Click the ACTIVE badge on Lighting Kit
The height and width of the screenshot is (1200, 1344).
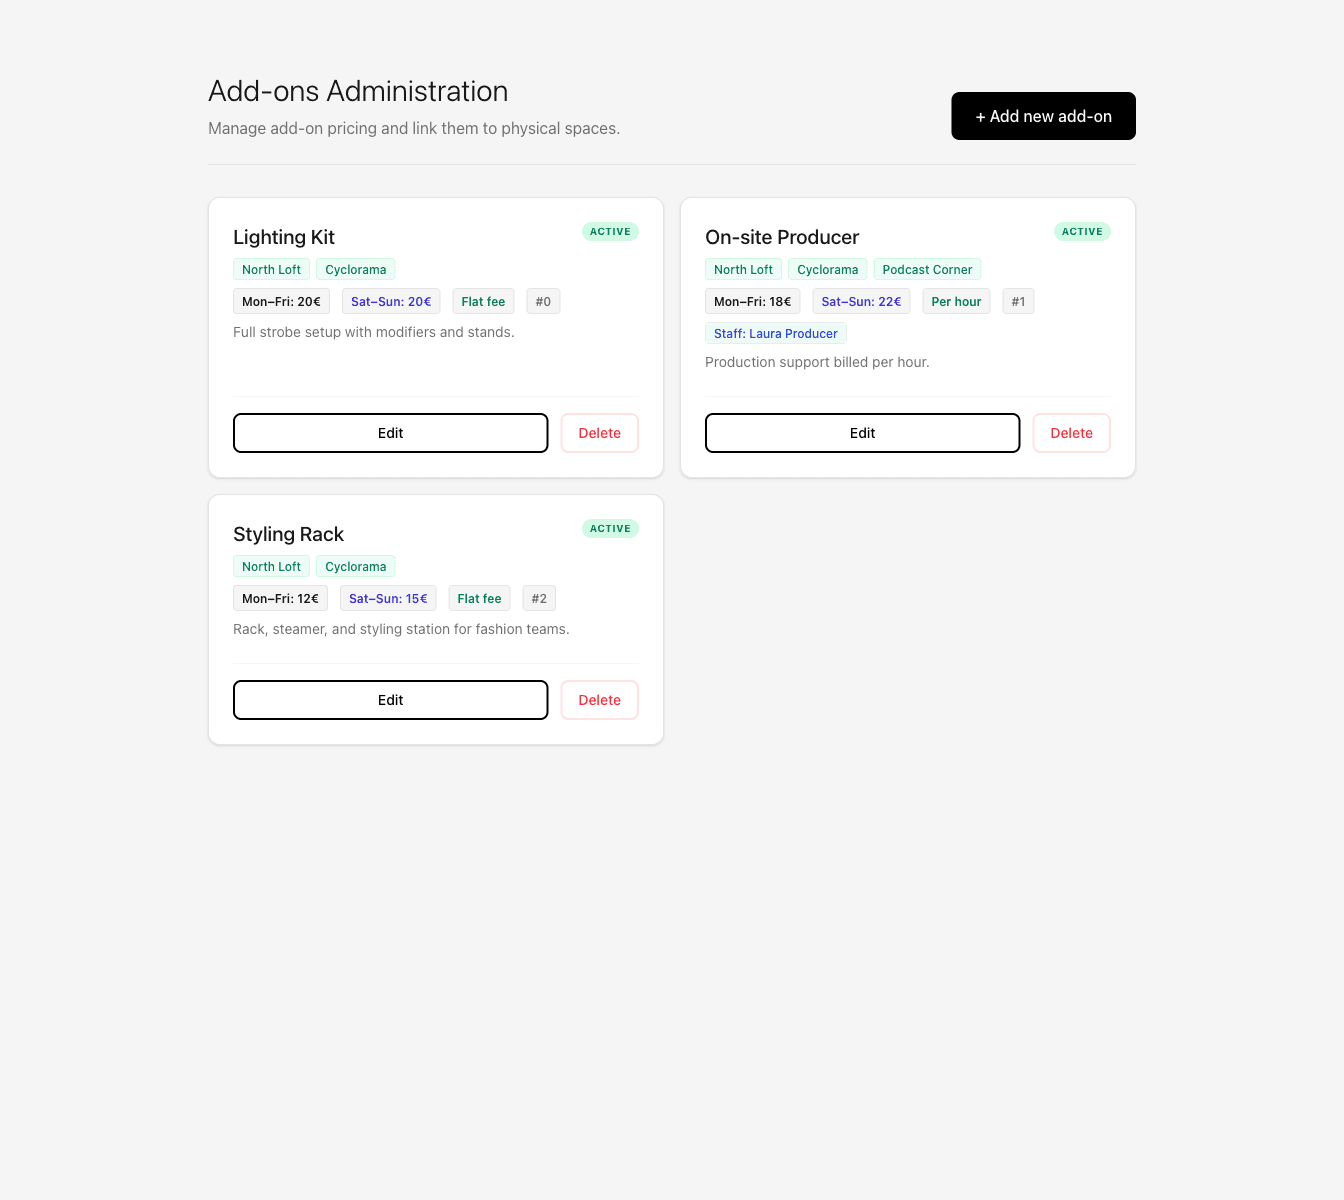click(610, 231)
